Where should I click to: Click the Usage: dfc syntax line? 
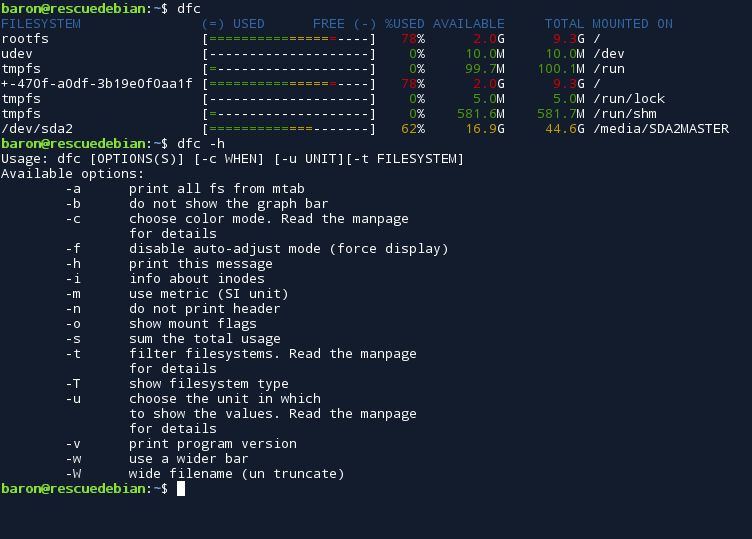(x=233, y=159)
